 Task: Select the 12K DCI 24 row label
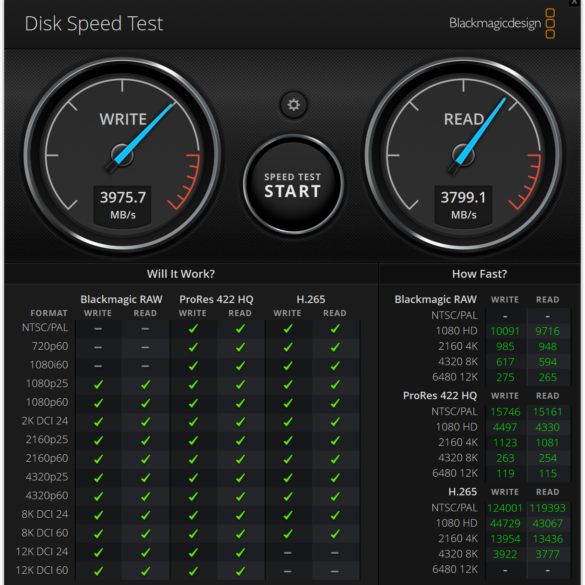(42, 551)
